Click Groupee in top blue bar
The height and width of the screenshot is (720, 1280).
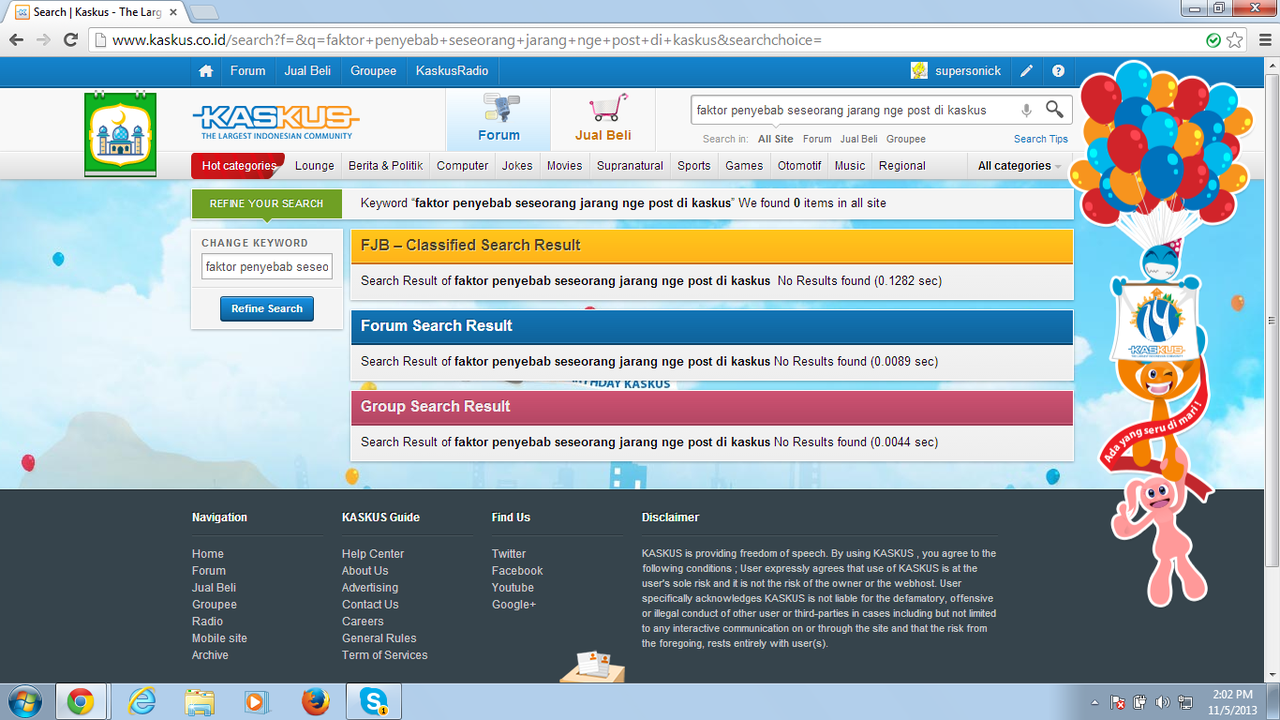374,71
